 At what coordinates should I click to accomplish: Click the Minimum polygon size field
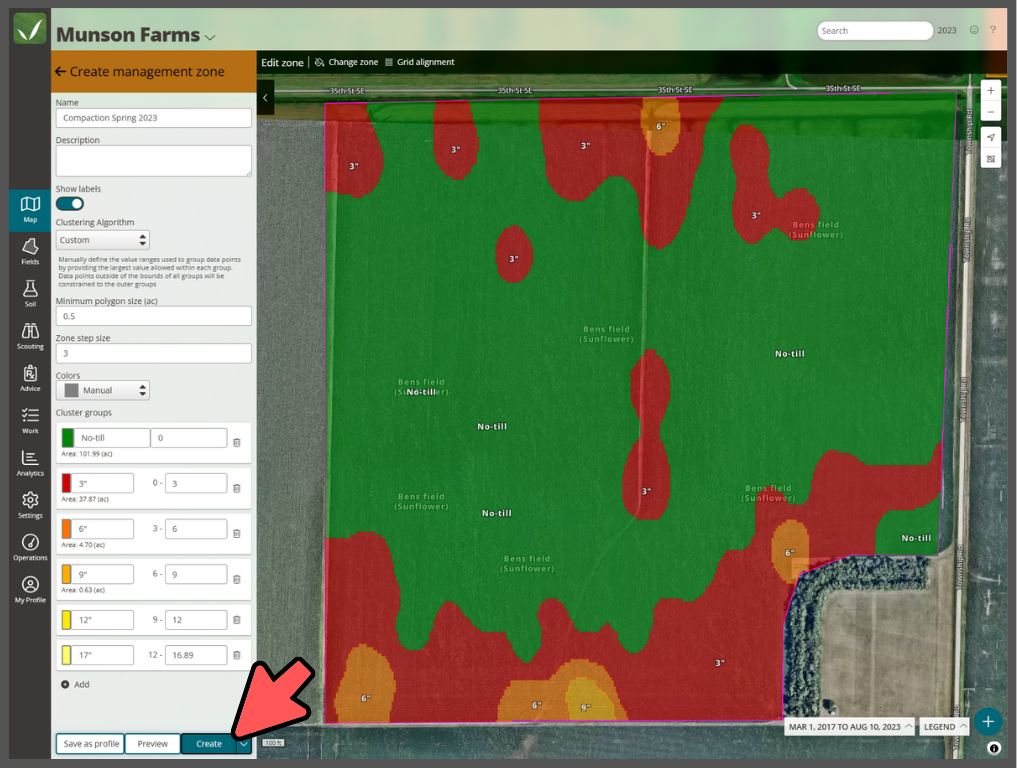(154, 316)
